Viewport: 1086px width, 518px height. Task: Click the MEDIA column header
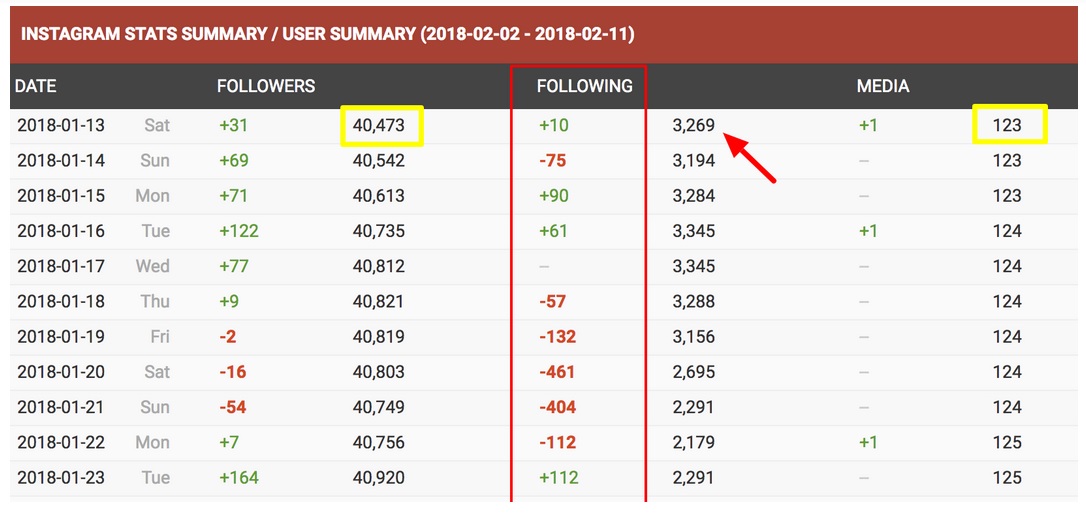pyautogui.click(x=883, y=87)
